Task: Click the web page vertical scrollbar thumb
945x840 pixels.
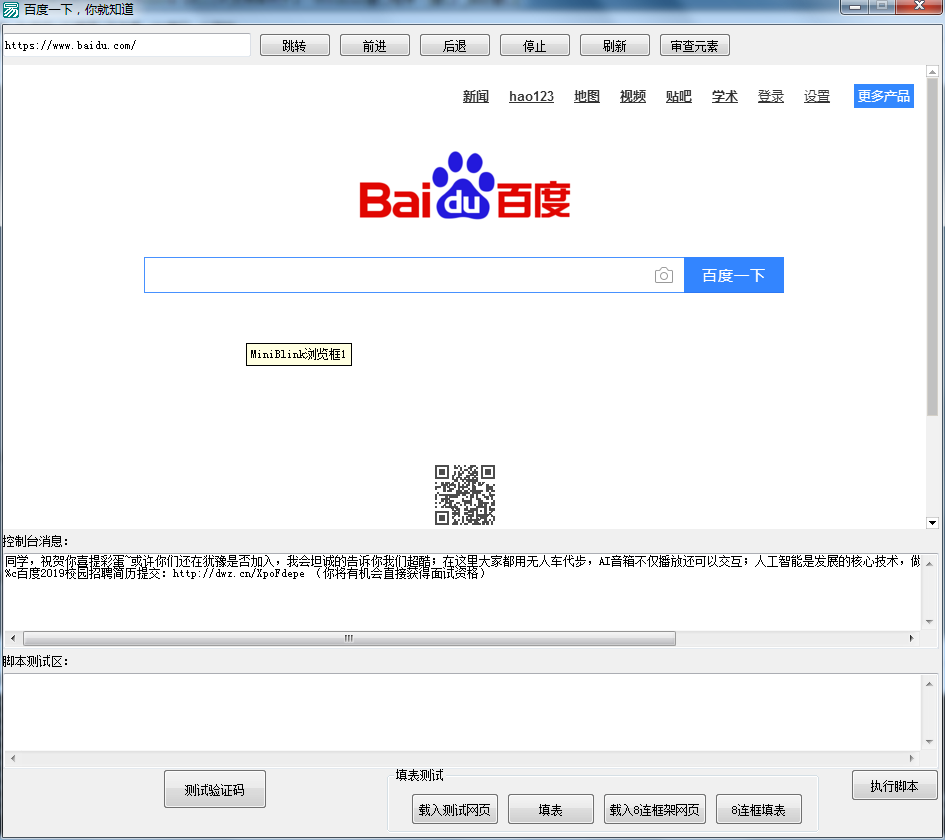Action: [932, 247]
